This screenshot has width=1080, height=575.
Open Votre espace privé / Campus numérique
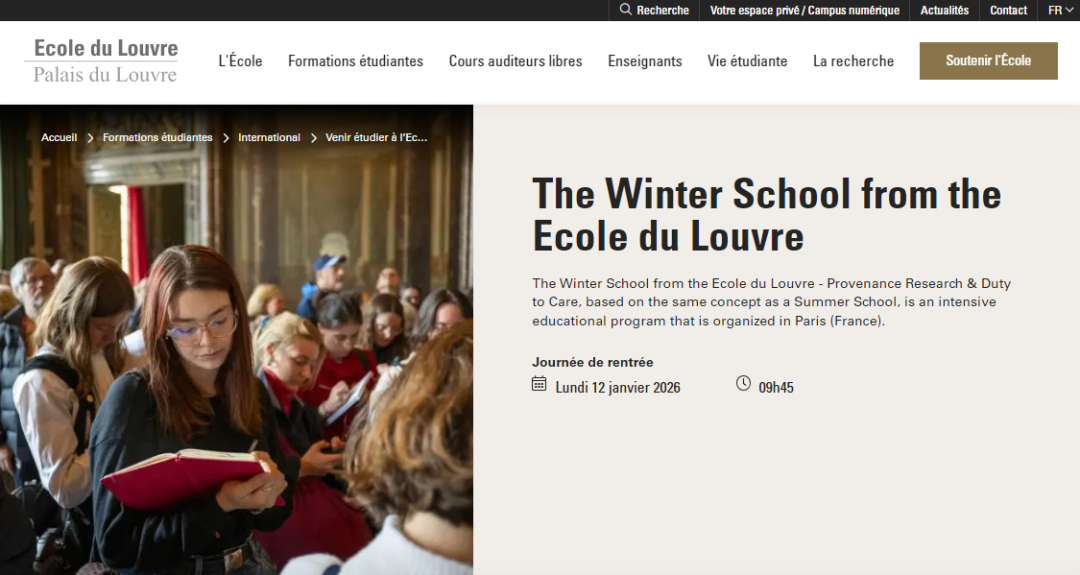[x=804, y=10]
